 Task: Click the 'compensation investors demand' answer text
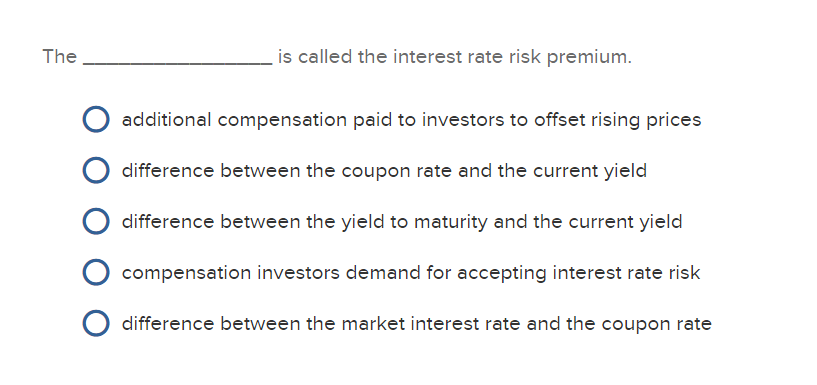point(411,273)
